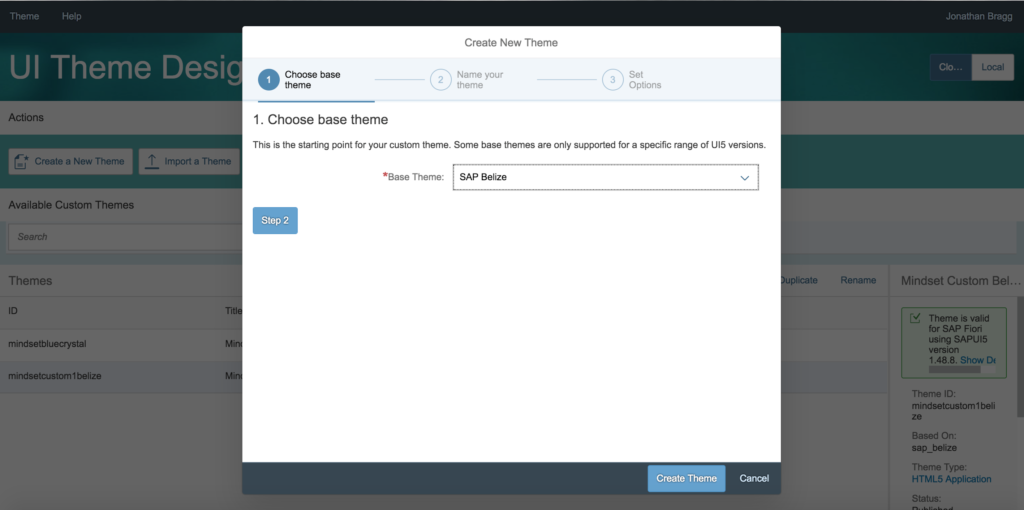This screenshot has width=1024, height=510.
Task: Select the Clo... toggle button
Action: 951,67
